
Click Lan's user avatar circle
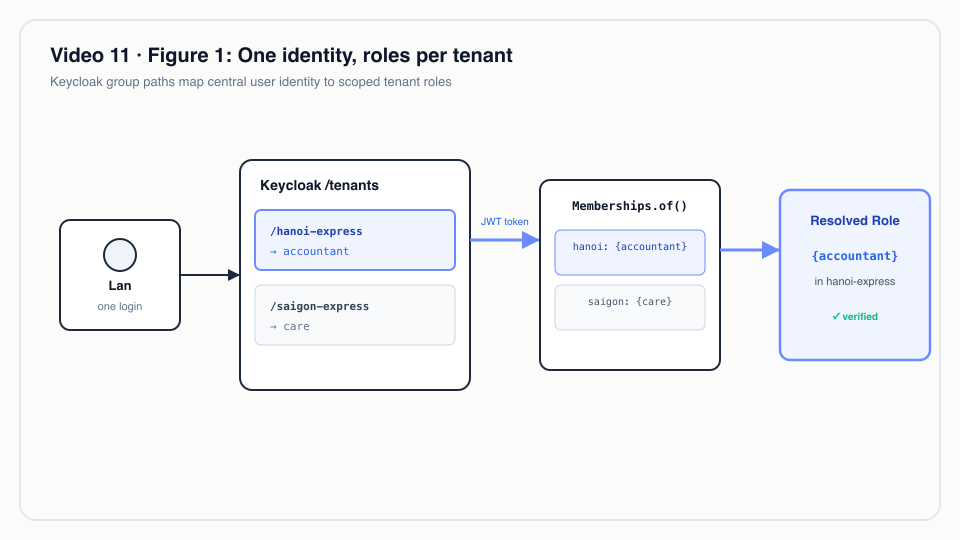[120, 255]
